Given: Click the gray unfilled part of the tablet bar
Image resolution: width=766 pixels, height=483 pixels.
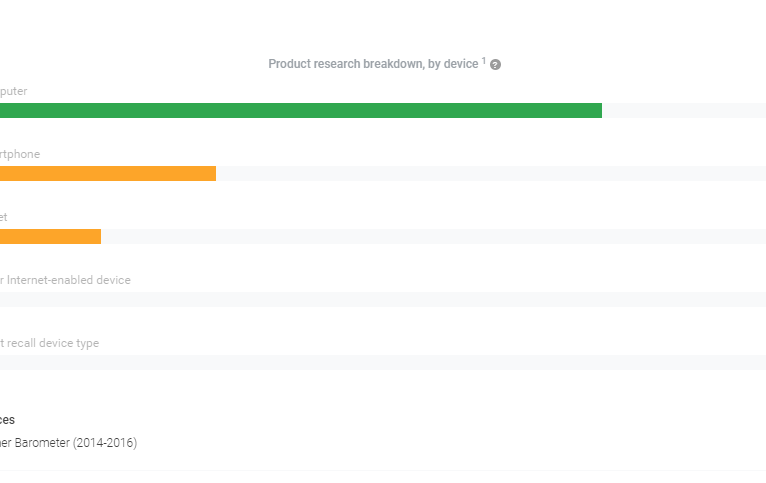Looking at the screenshot, I should click(x=430, y=236).
